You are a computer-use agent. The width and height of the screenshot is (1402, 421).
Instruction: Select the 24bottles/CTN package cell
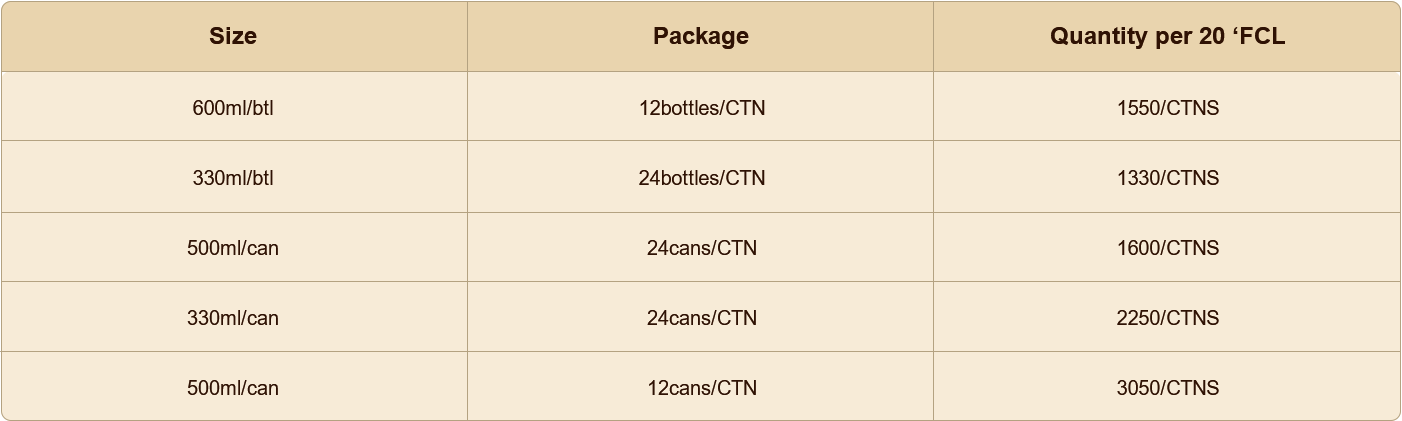[x=701, y=178]
